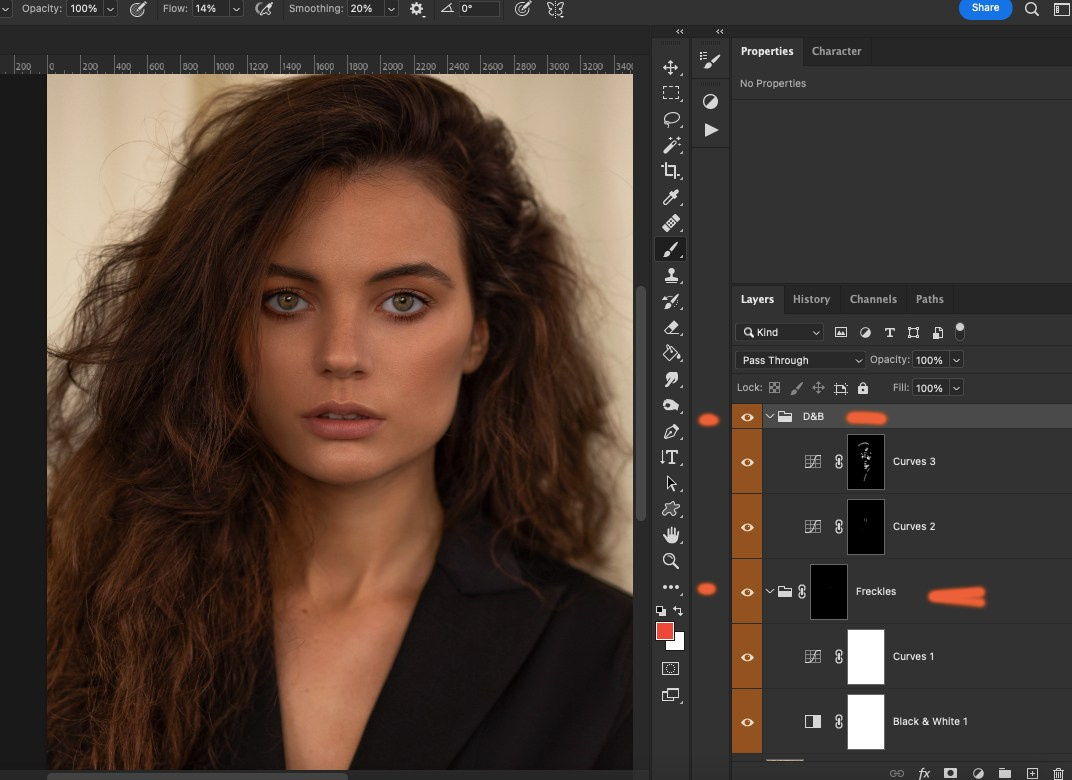Open the Kind filter dropdown

click(779, 331)
